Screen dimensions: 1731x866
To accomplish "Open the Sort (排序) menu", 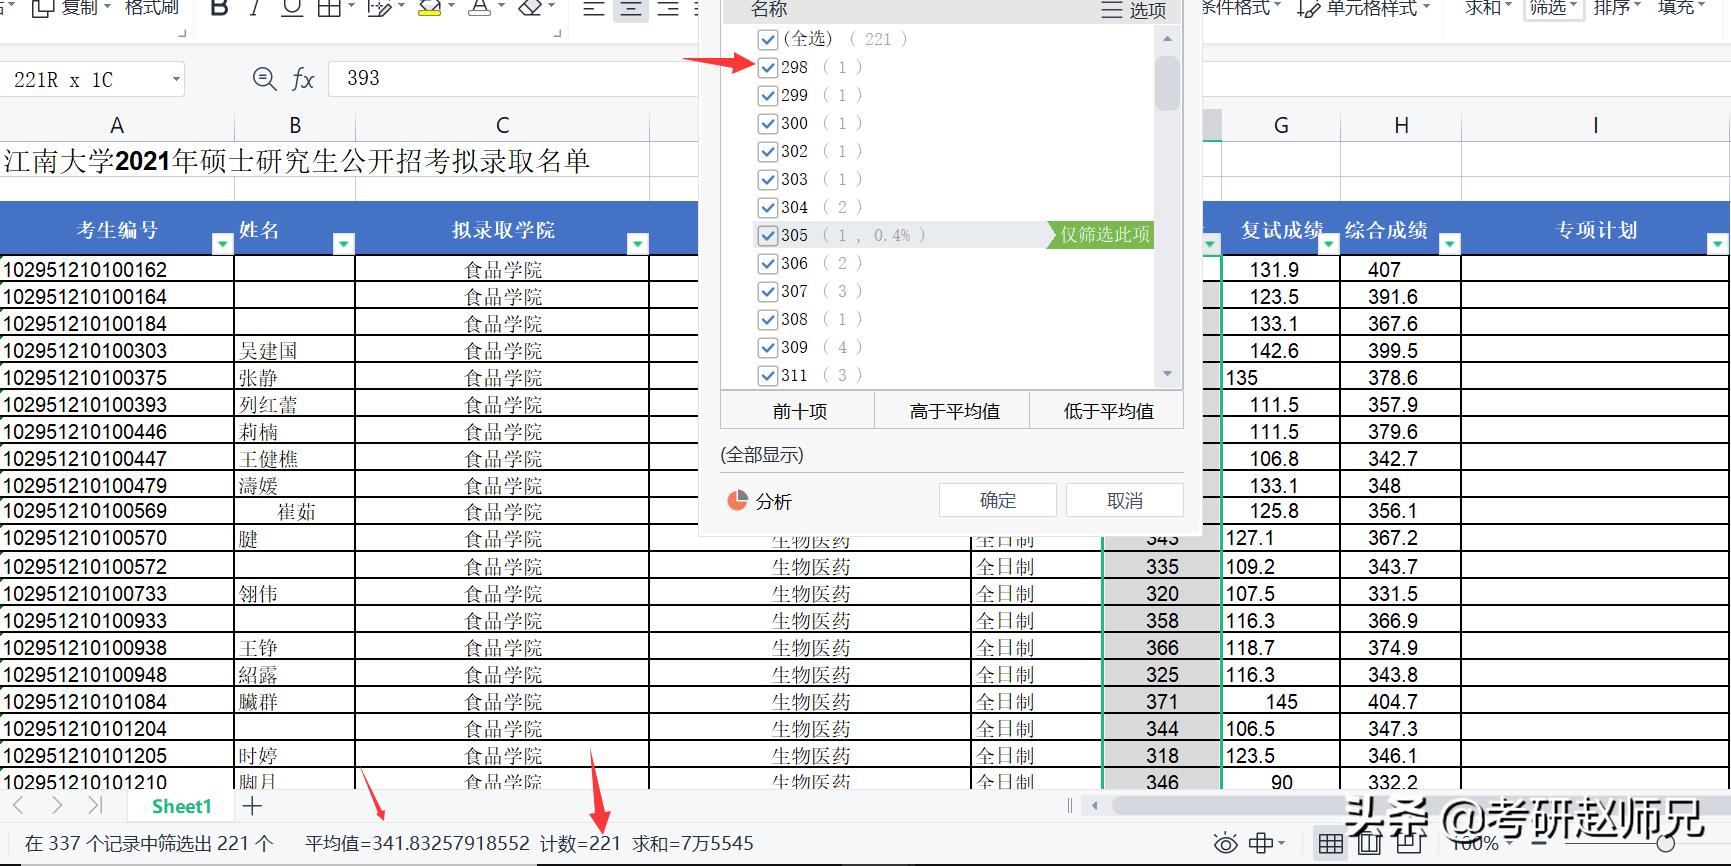I will (1616, 8).
